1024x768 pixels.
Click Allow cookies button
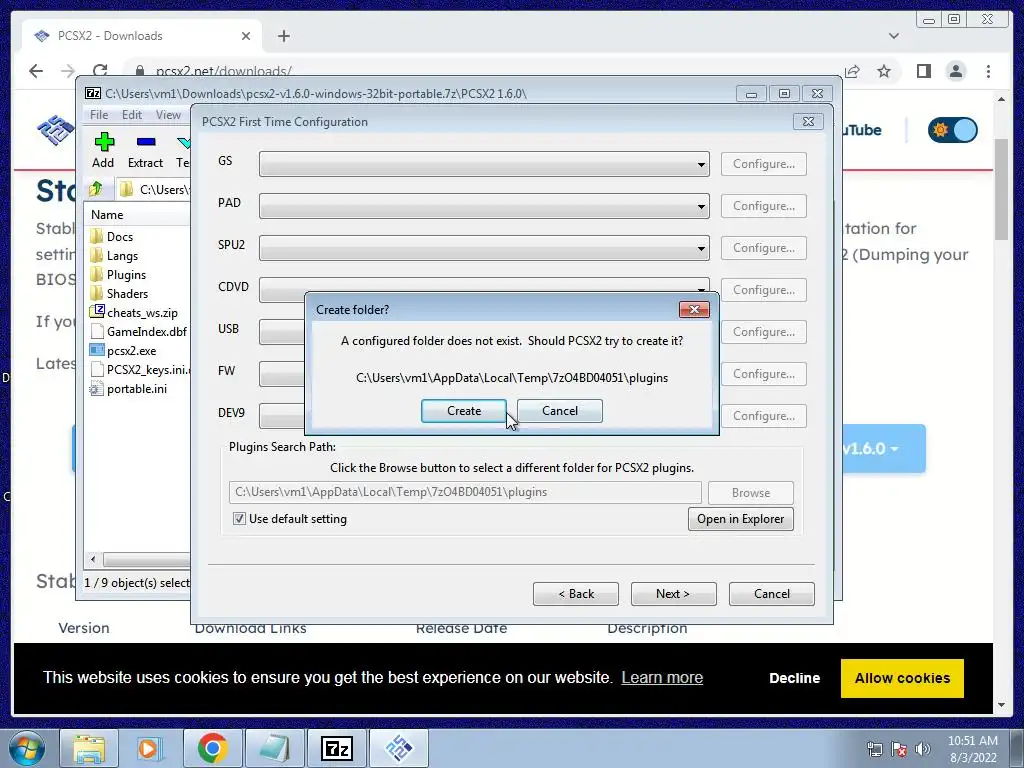(x=902, y=678)
